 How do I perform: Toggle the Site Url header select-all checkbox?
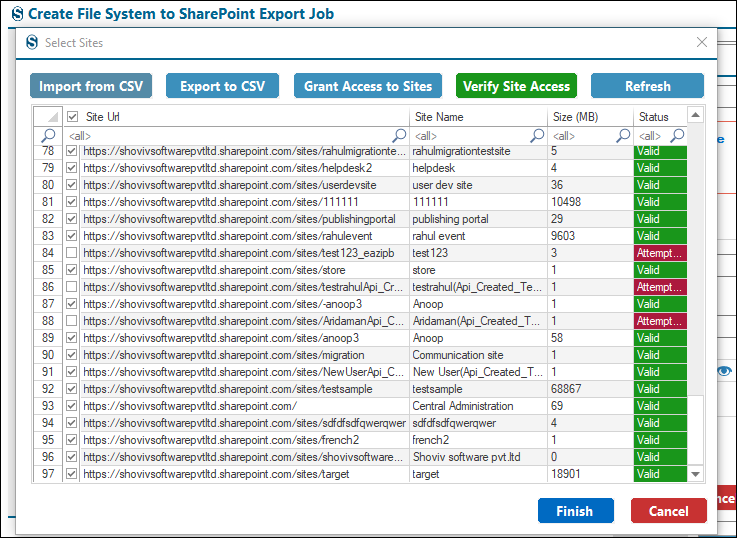(x=72, y=117)
